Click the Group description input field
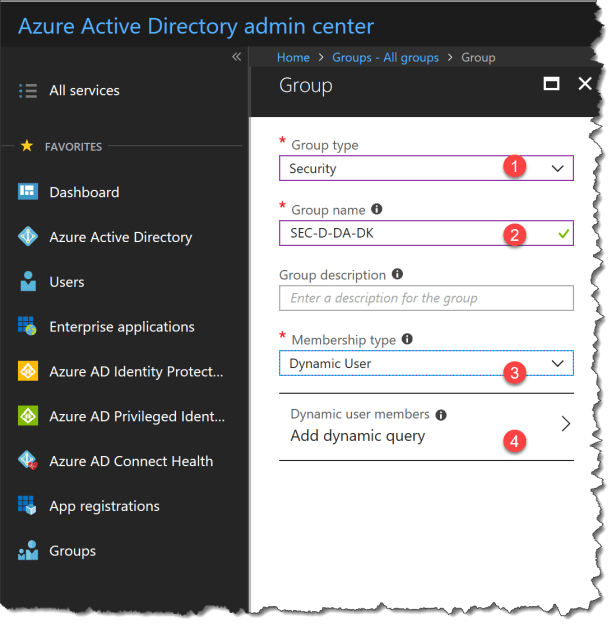The width and height of the screenshot is (616, 628). pos(425,298)
